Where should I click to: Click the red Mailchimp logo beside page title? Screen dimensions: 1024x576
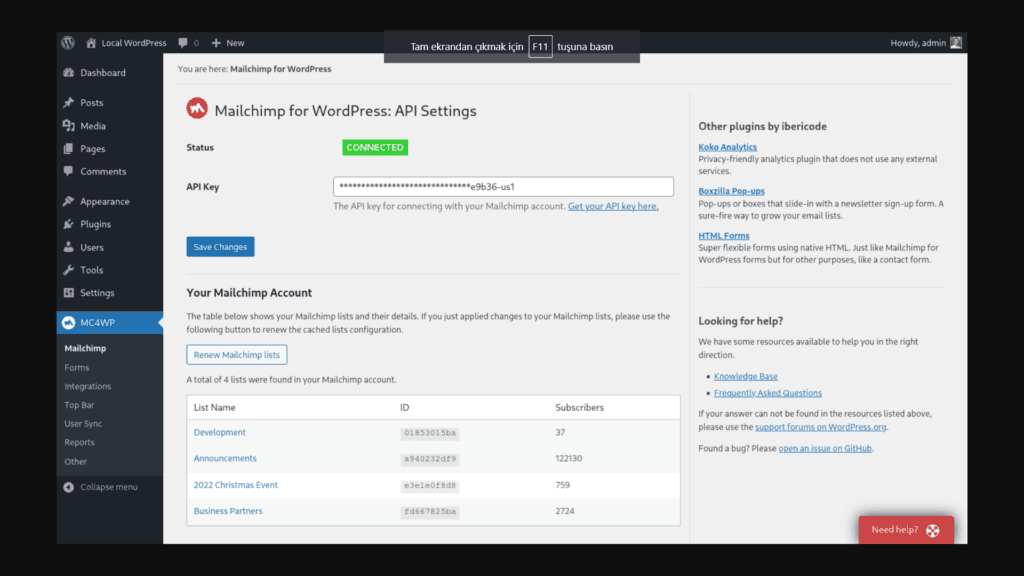(197, 108)
